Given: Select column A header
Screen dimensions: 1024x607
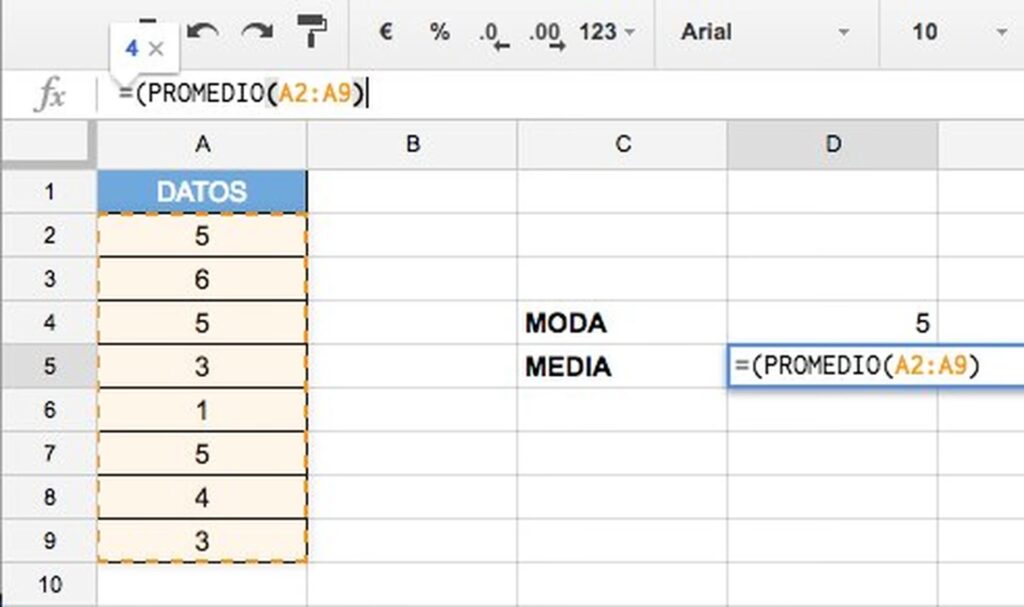Looking at the screenshot, I should [202, 145].
